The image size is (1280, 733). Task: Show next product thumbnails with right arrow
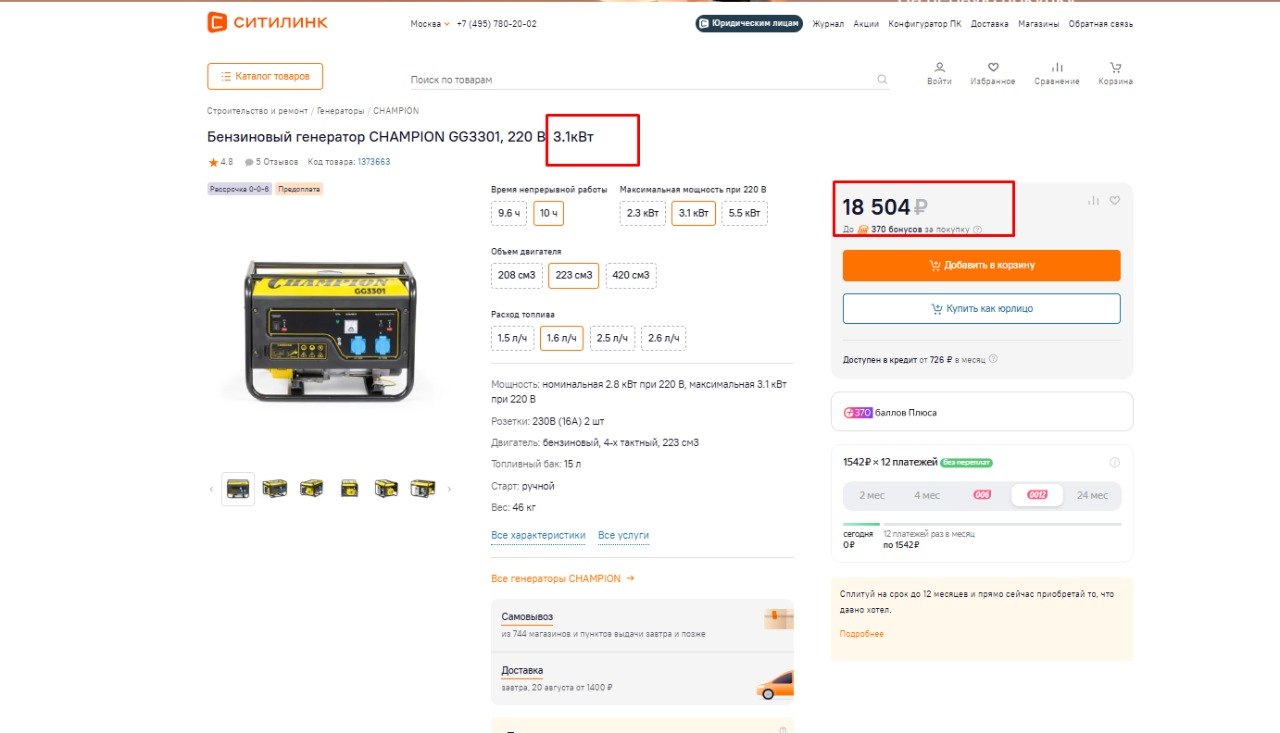[x=449, y=489]
